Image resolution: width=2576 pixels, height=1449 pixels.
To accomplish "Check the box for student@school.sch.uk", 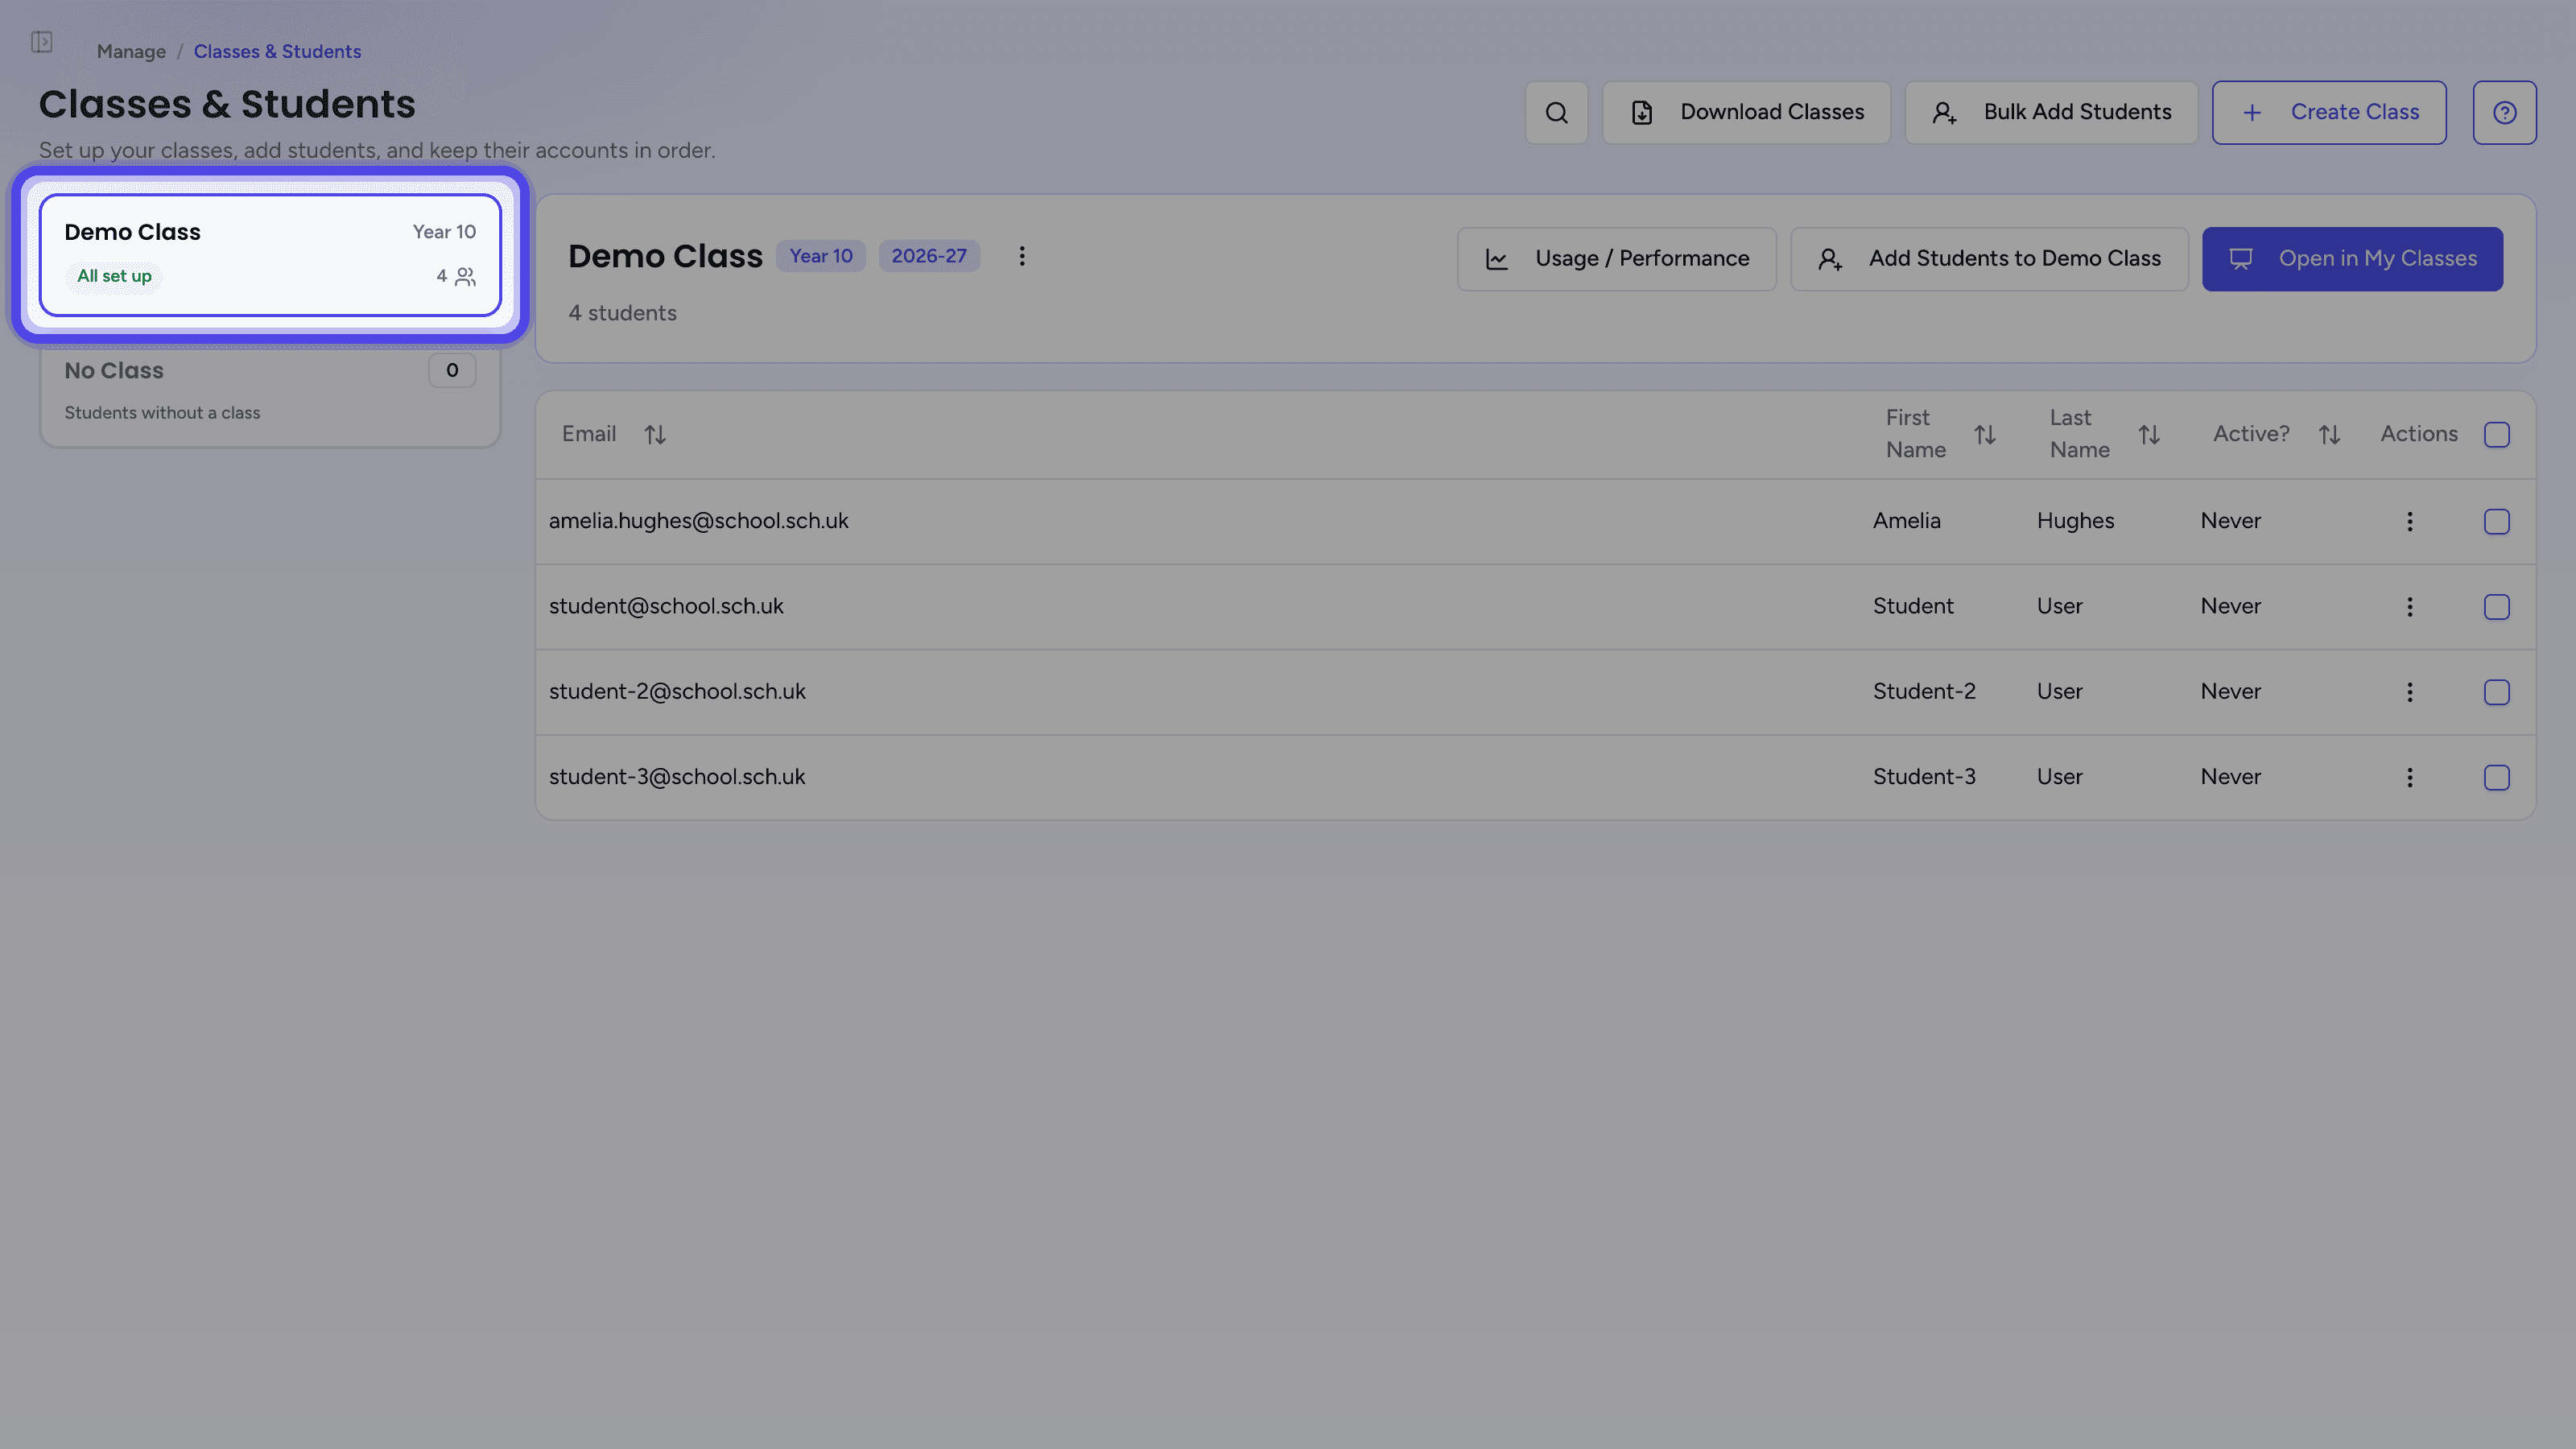I will tap(2496, 606).
